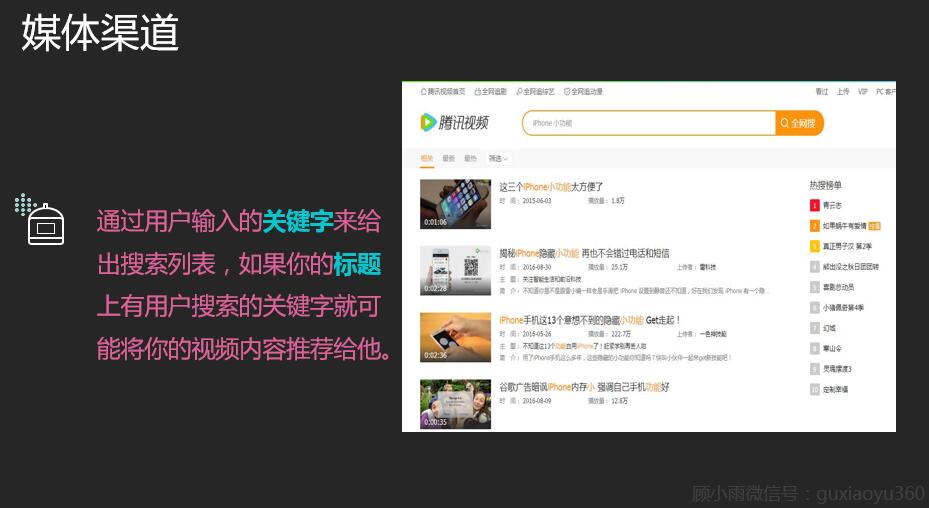Focus the search box containing iPhone 小功能
The height and width of the screenshot is (508, 929).
coord(649,123)
